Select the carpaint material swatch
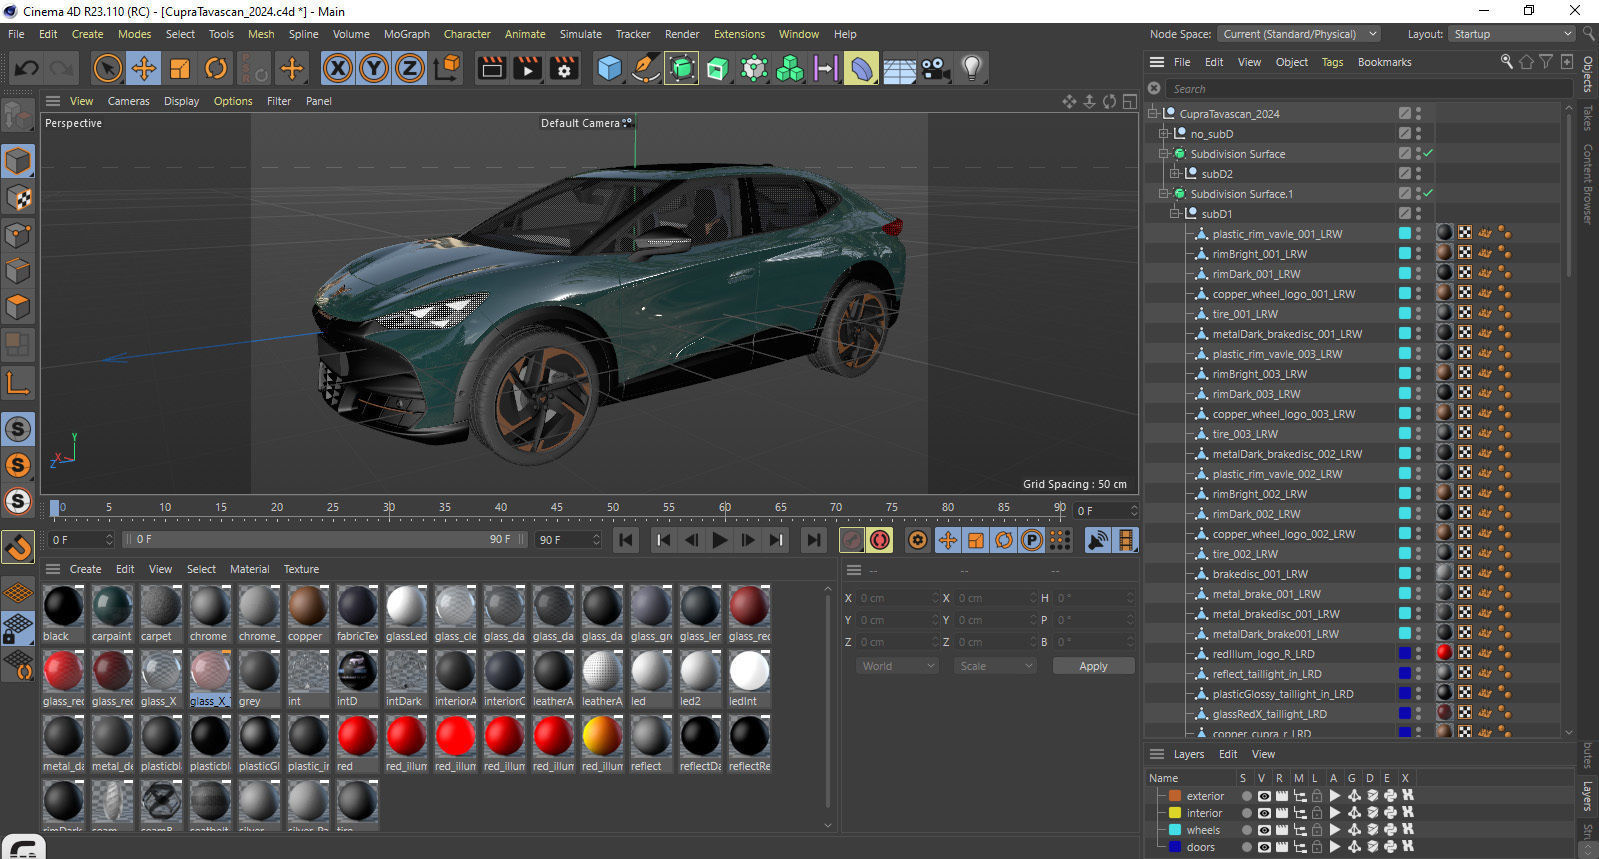This screenshot has width=1599, height=859. click(112, 612)
